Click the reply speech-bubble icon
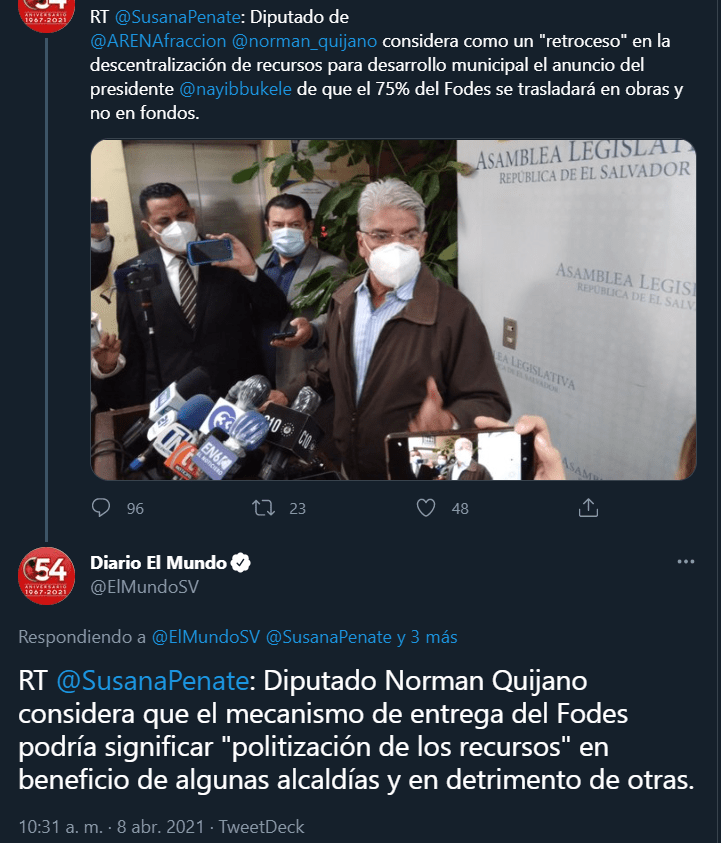 click(x=101, y=508)
